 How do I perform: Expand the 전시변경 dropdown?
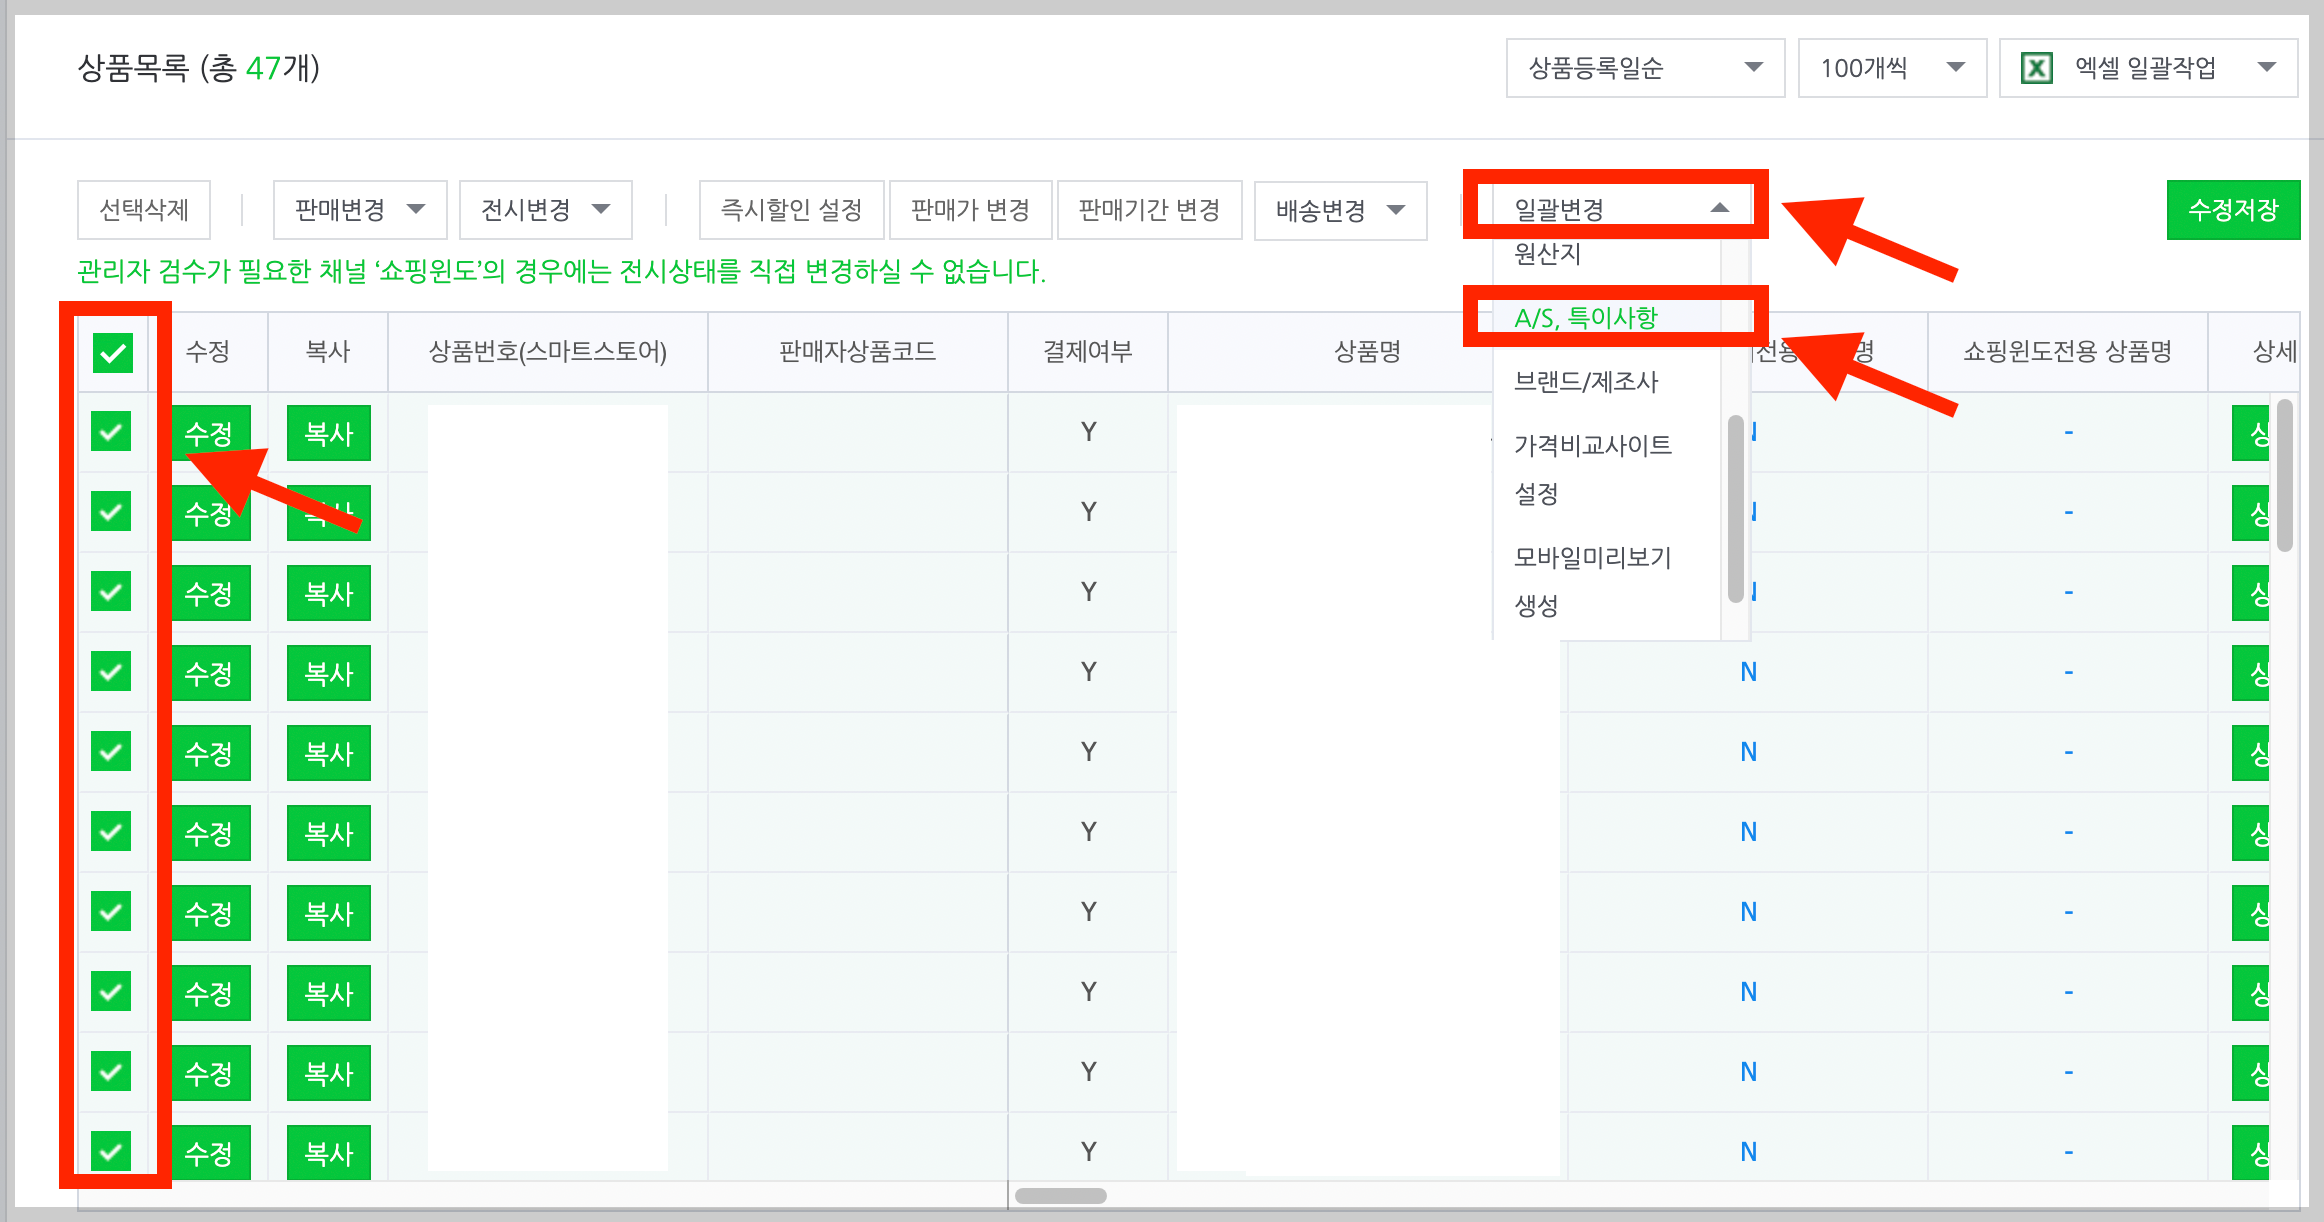tap(545, 210)
